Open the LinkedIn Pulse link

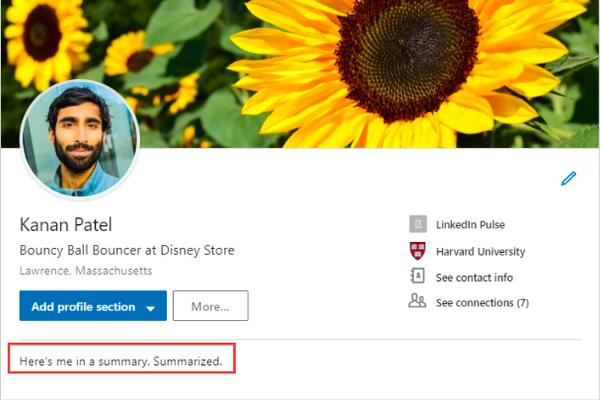[470, 225]
